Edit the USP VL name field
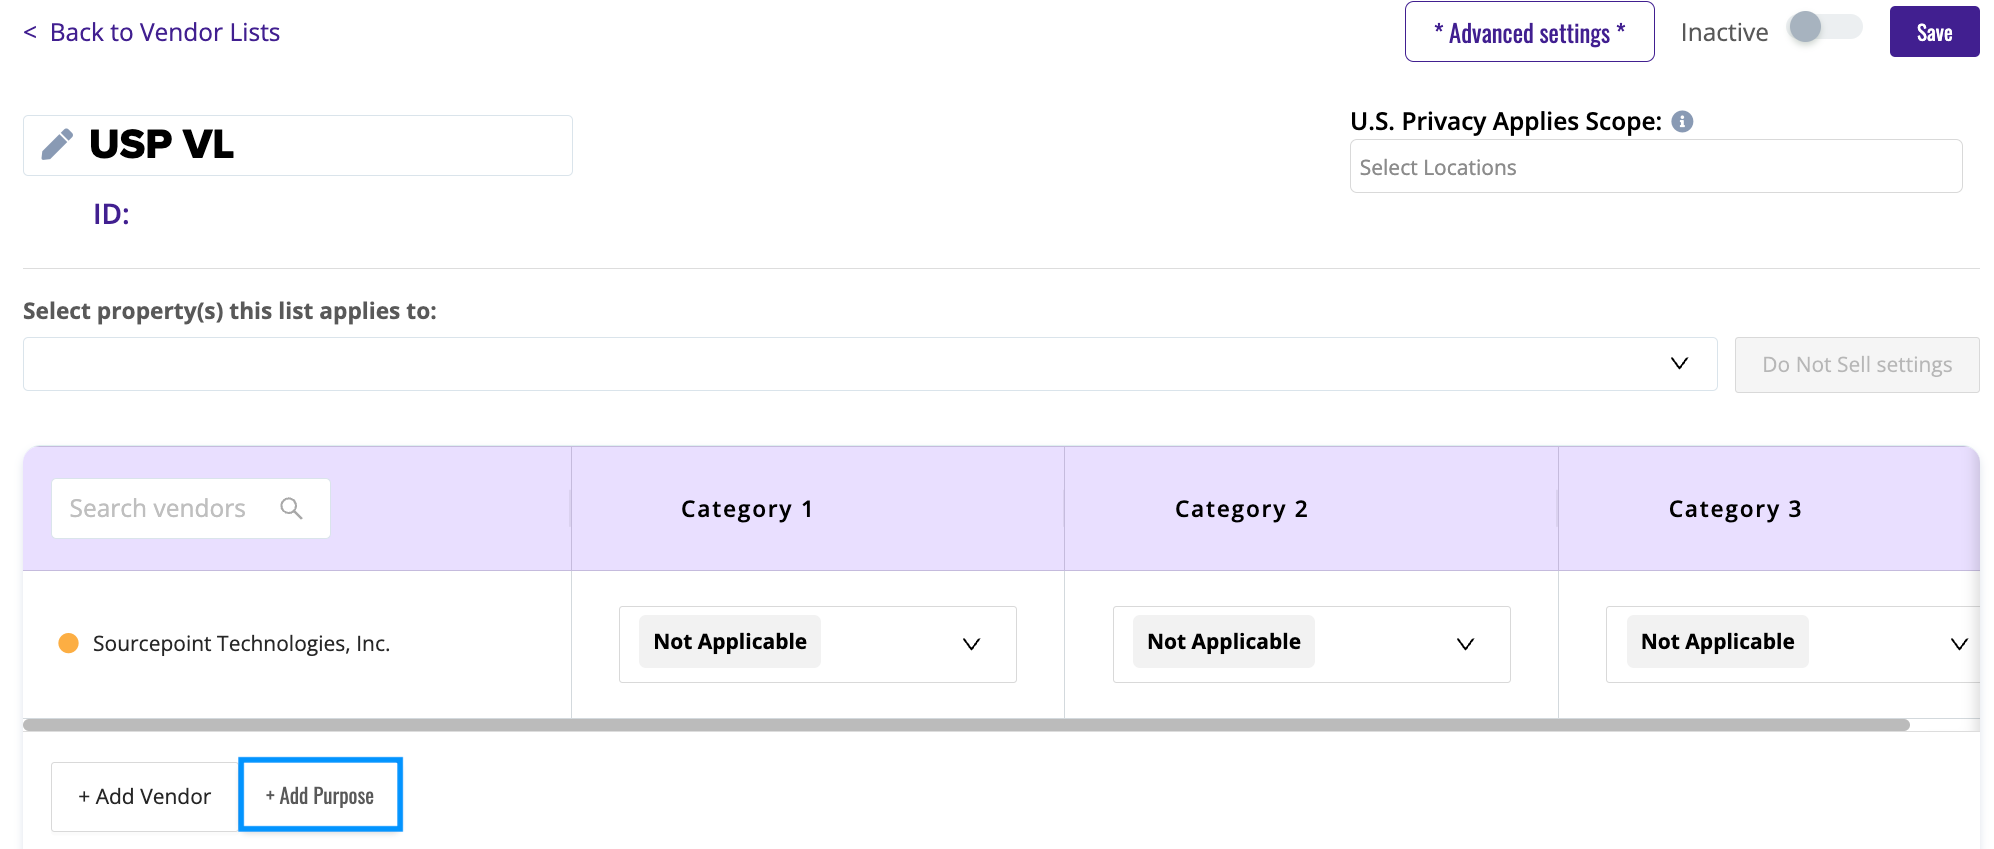This screenshot has width=1994, height=849. pos(298,145)
